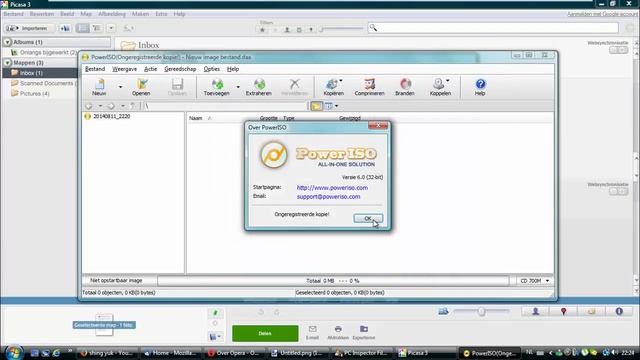
Task: Open the Picasa Bestand menu
Action: (13, 14)
